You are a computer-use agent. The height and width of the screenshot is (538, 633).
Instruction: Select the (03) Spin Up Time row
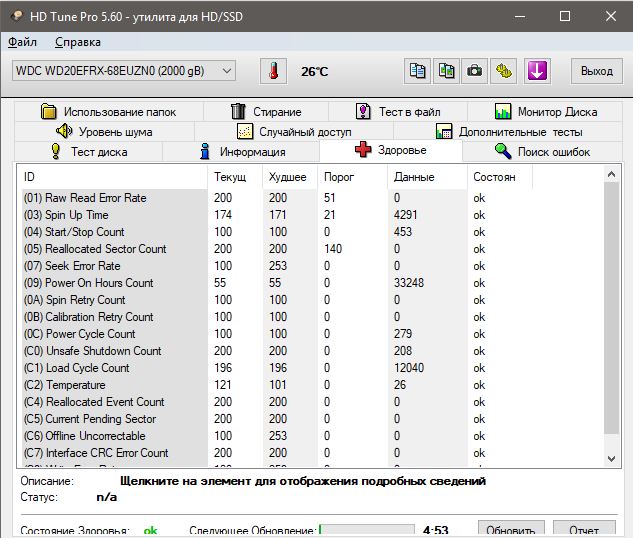click(x=275, y=215)
